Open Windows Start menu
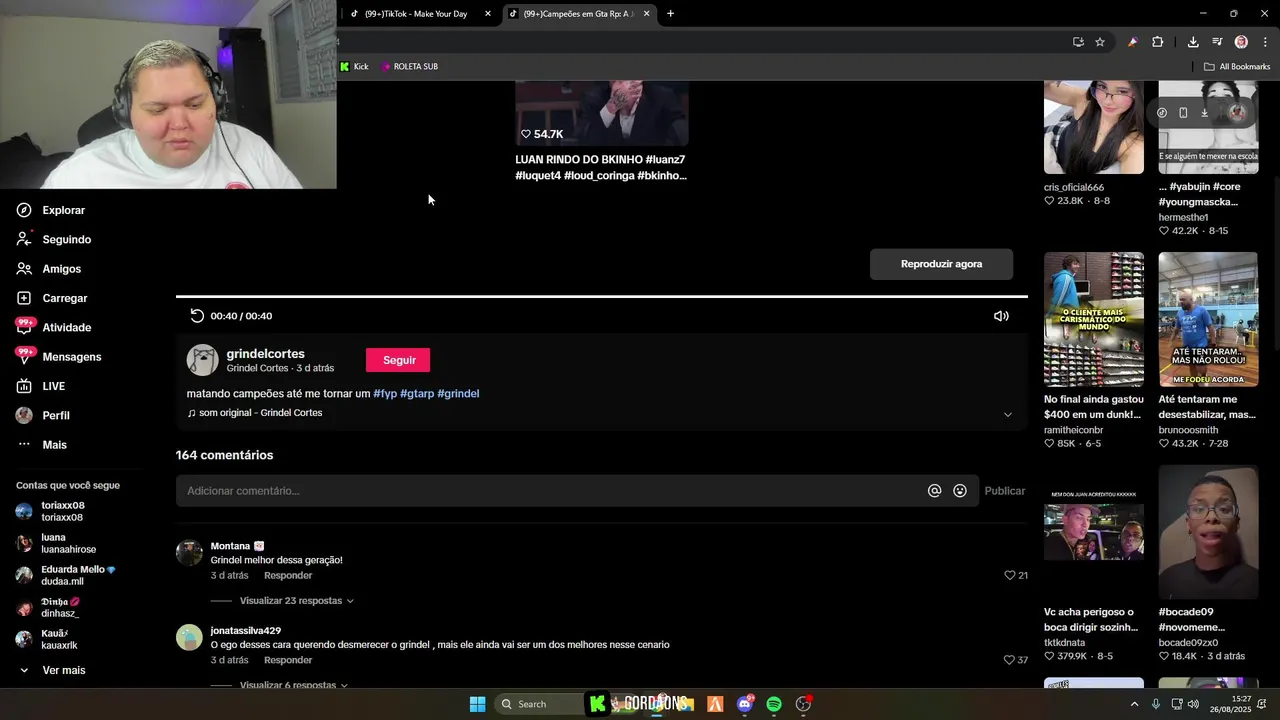1280x720 pixels. [478, 704]
